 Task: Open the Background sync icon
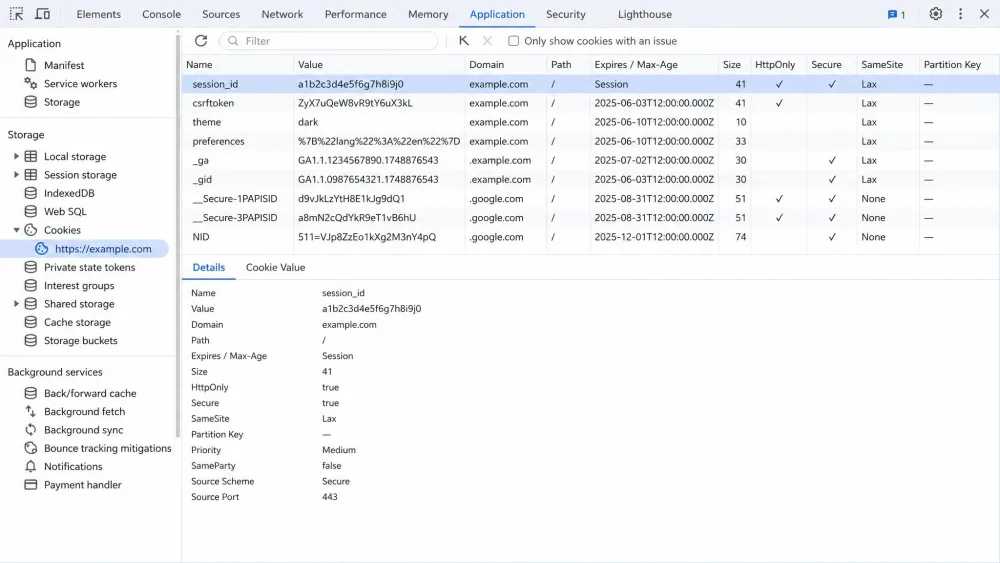(x=31, y=430)
